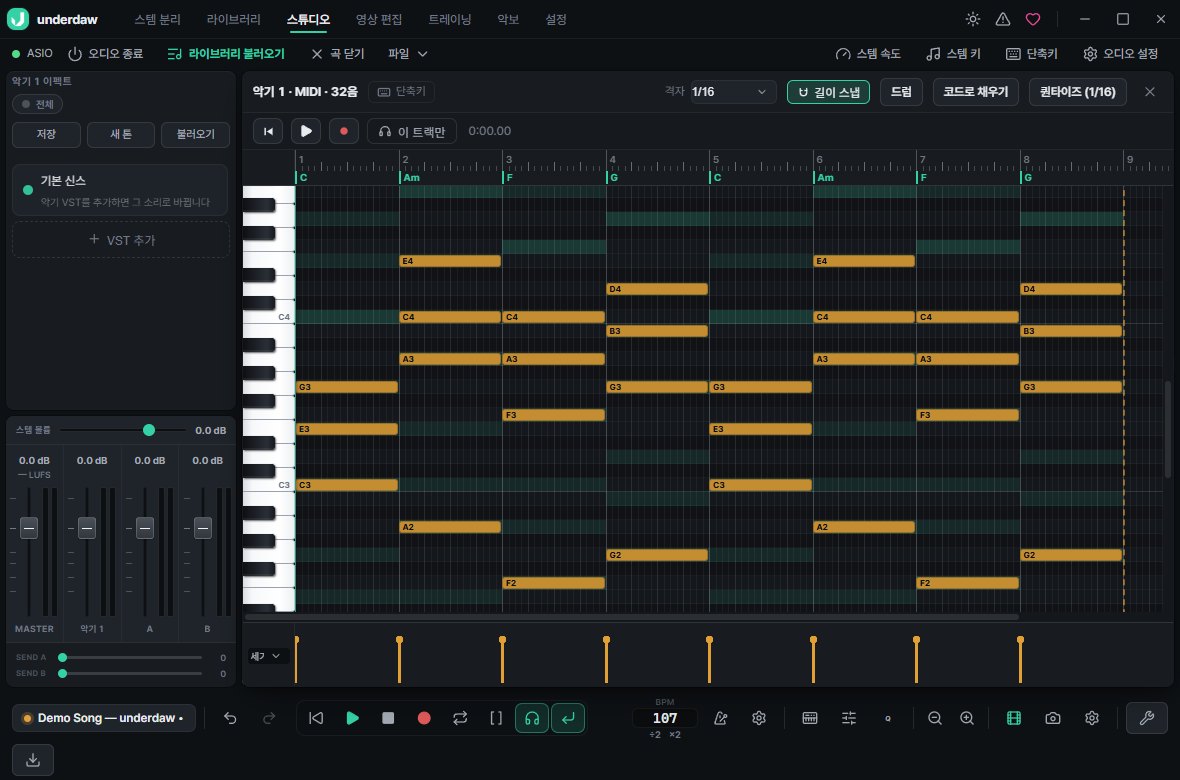
Task: Click 곡 닫기 to close song
Action: pyautogui.click(x=337, y=53)
